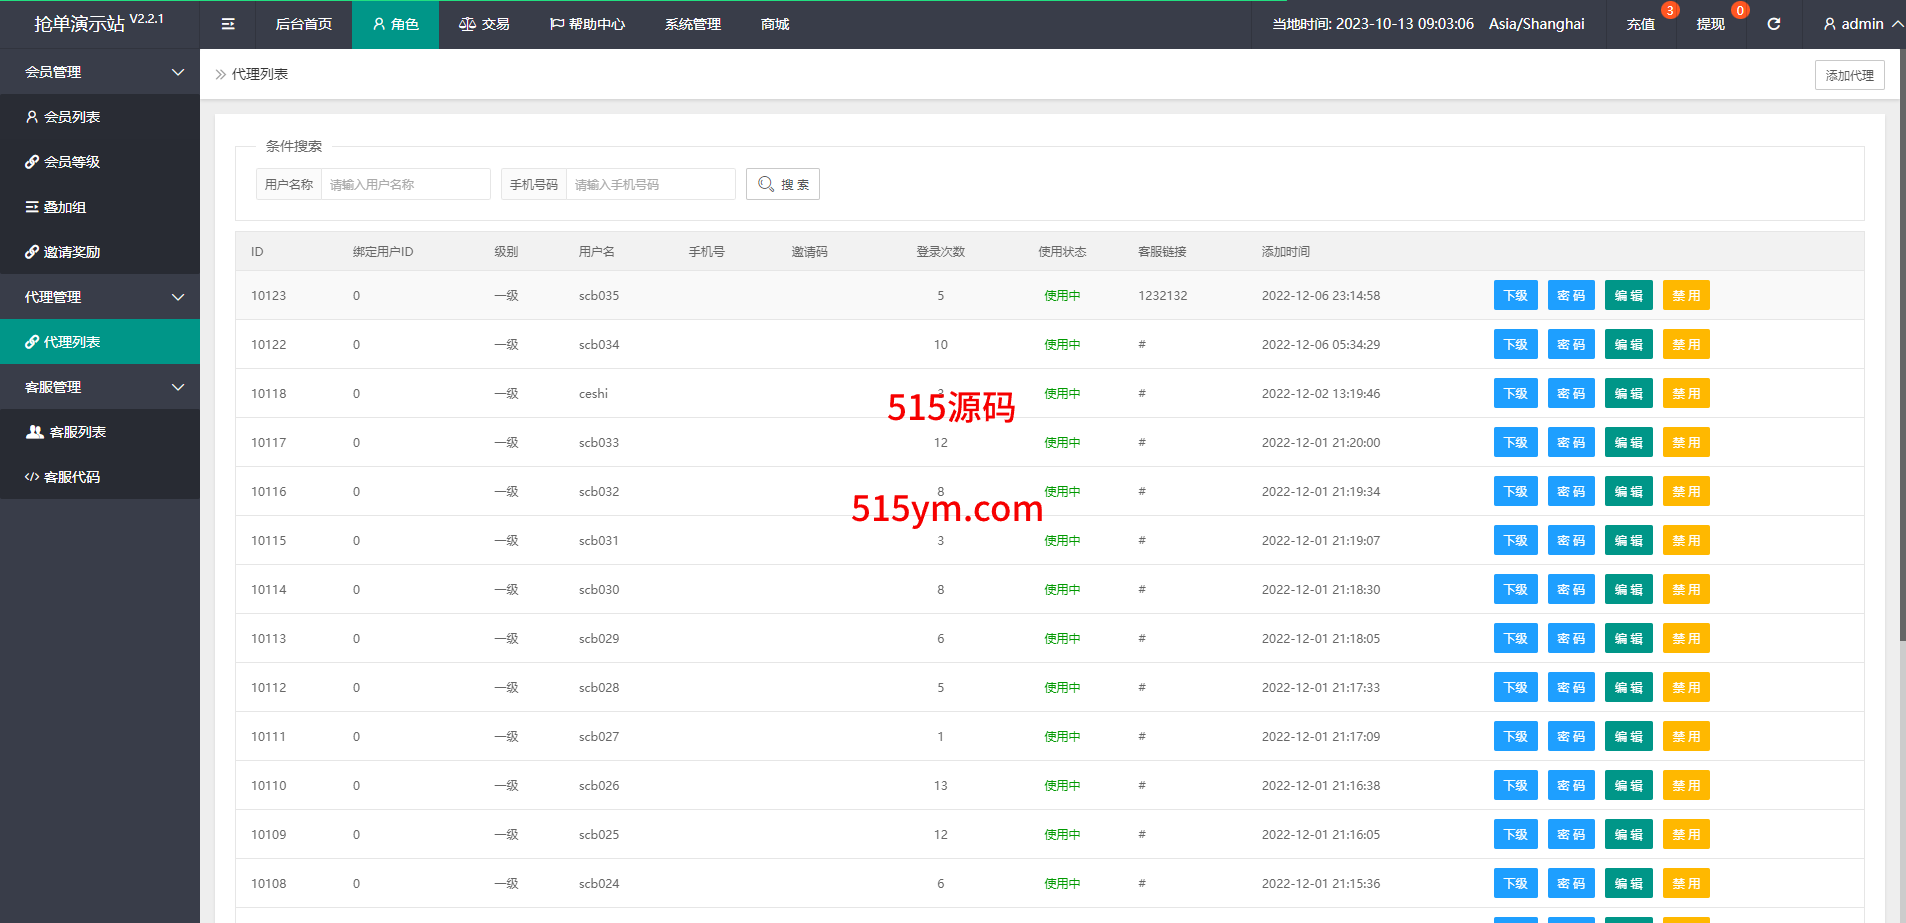Viewport: 1906px width, 923px height.
Task: Click 编辑 for user ceshi
Action: point(1628,394)
